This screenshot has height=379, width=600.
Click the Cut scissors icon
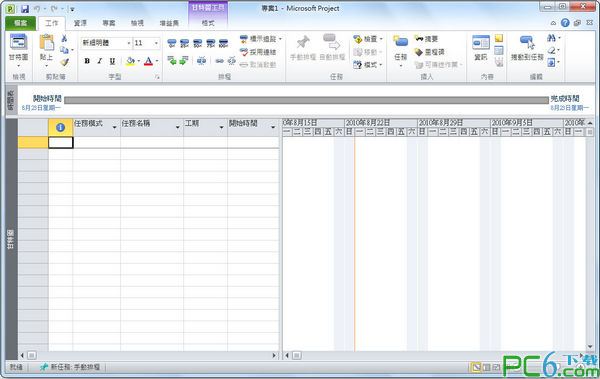(x=64, y=38)
